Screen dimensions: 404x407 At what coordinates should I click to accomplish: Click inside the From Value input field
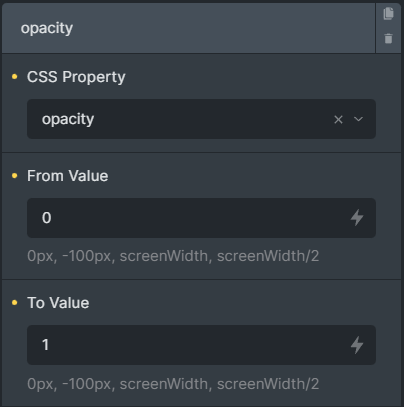[x=201, y=218]
